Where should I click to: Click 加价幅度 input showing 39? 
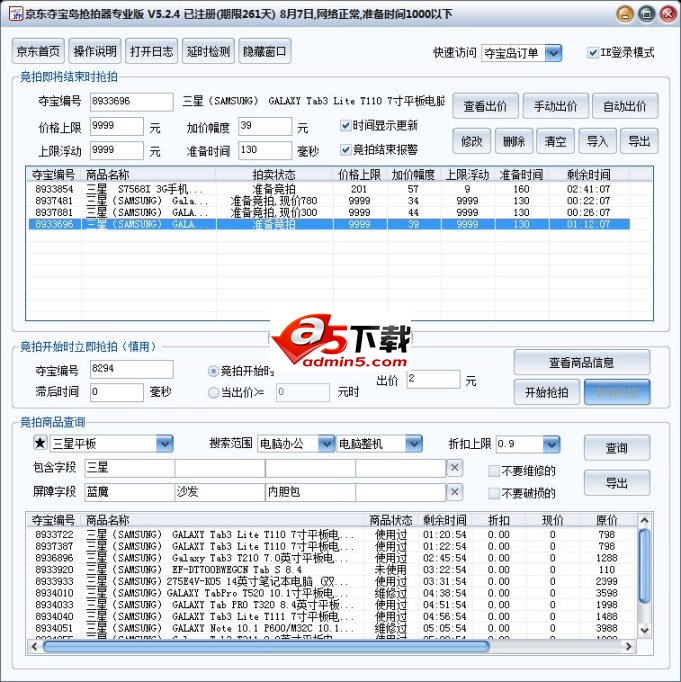(x=265, y=126)
